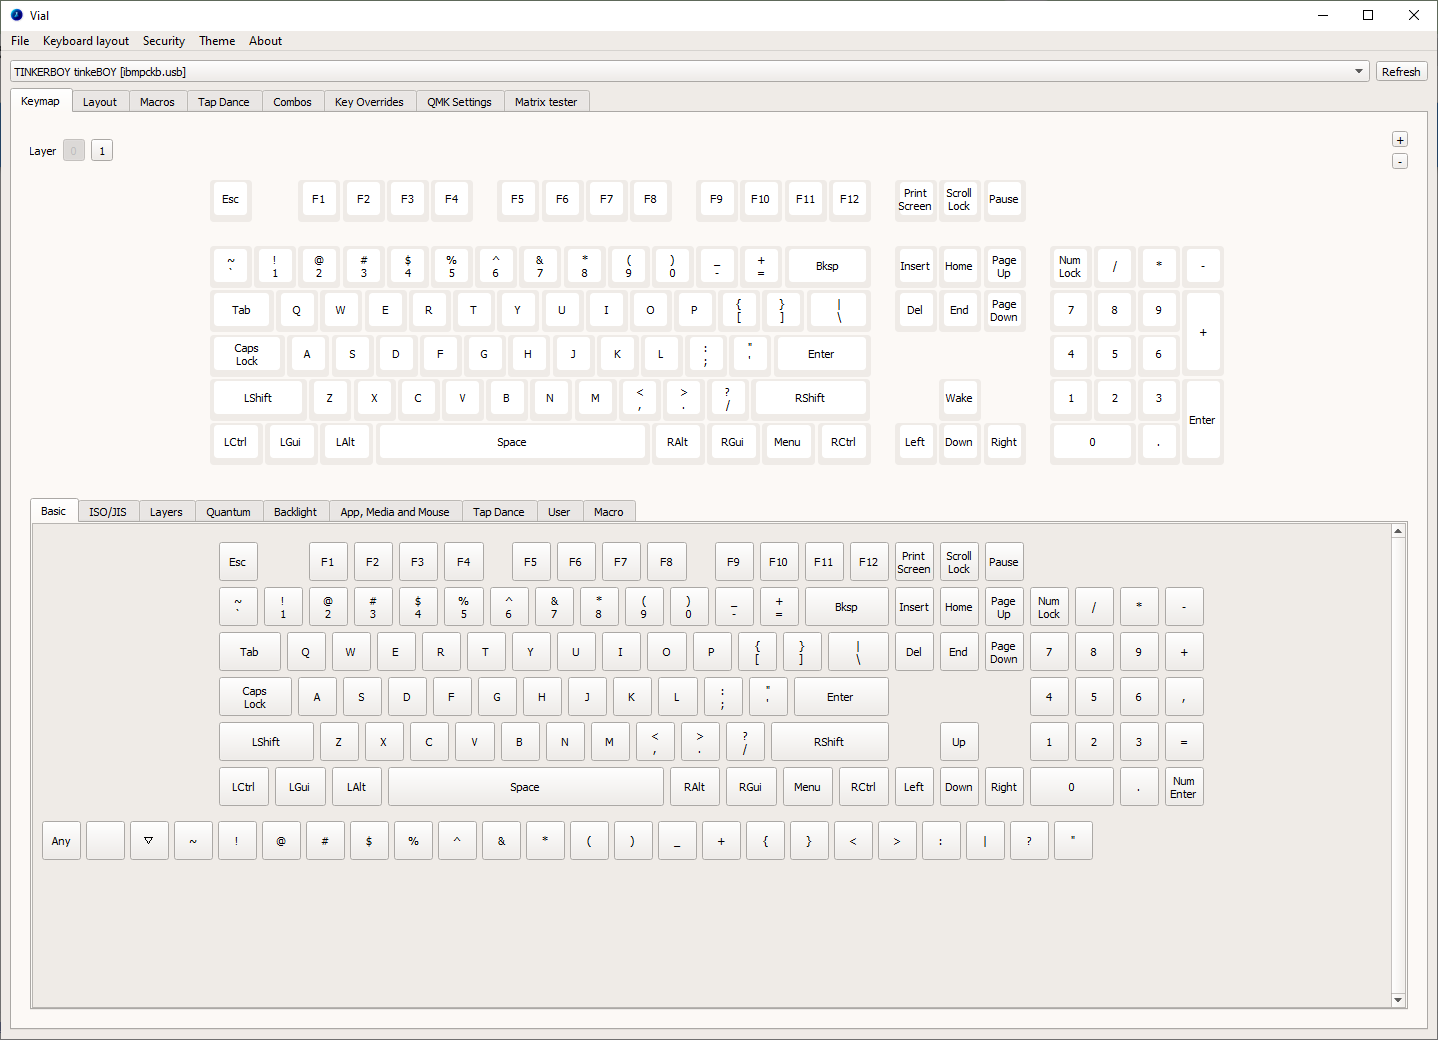This screenshot has width=1438, height=1040.
Task: Click keycode panel scrollbar up arrow
Action: [1398, 531]
